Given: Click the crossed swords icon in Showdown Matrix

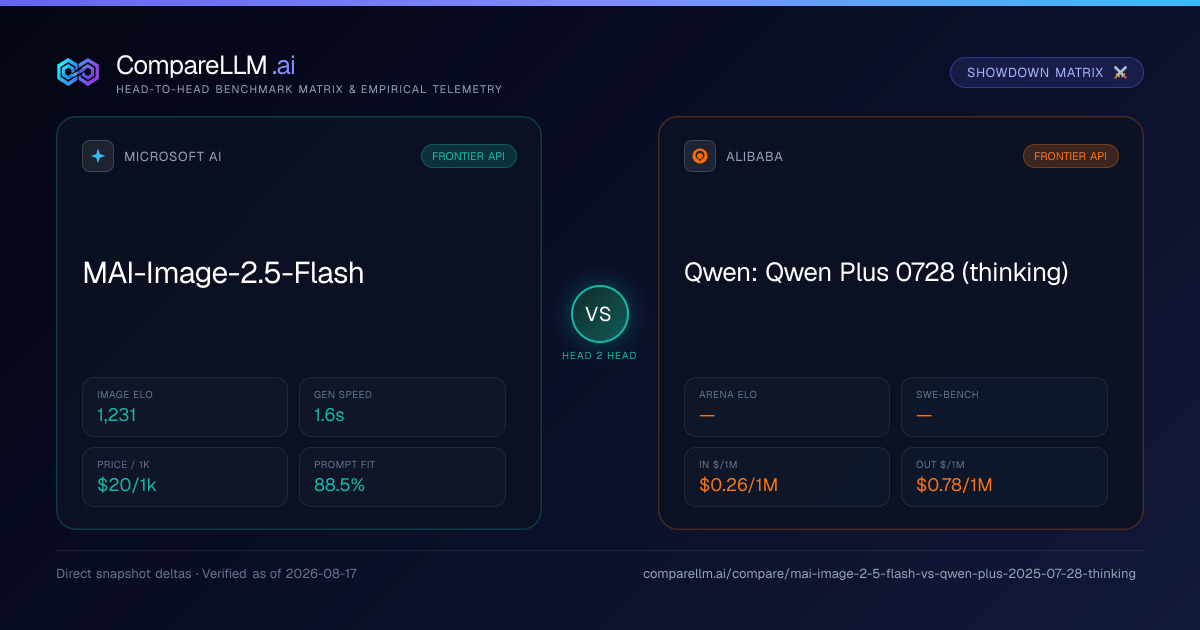Looking at the screenshot, I should click(1120, 73).
